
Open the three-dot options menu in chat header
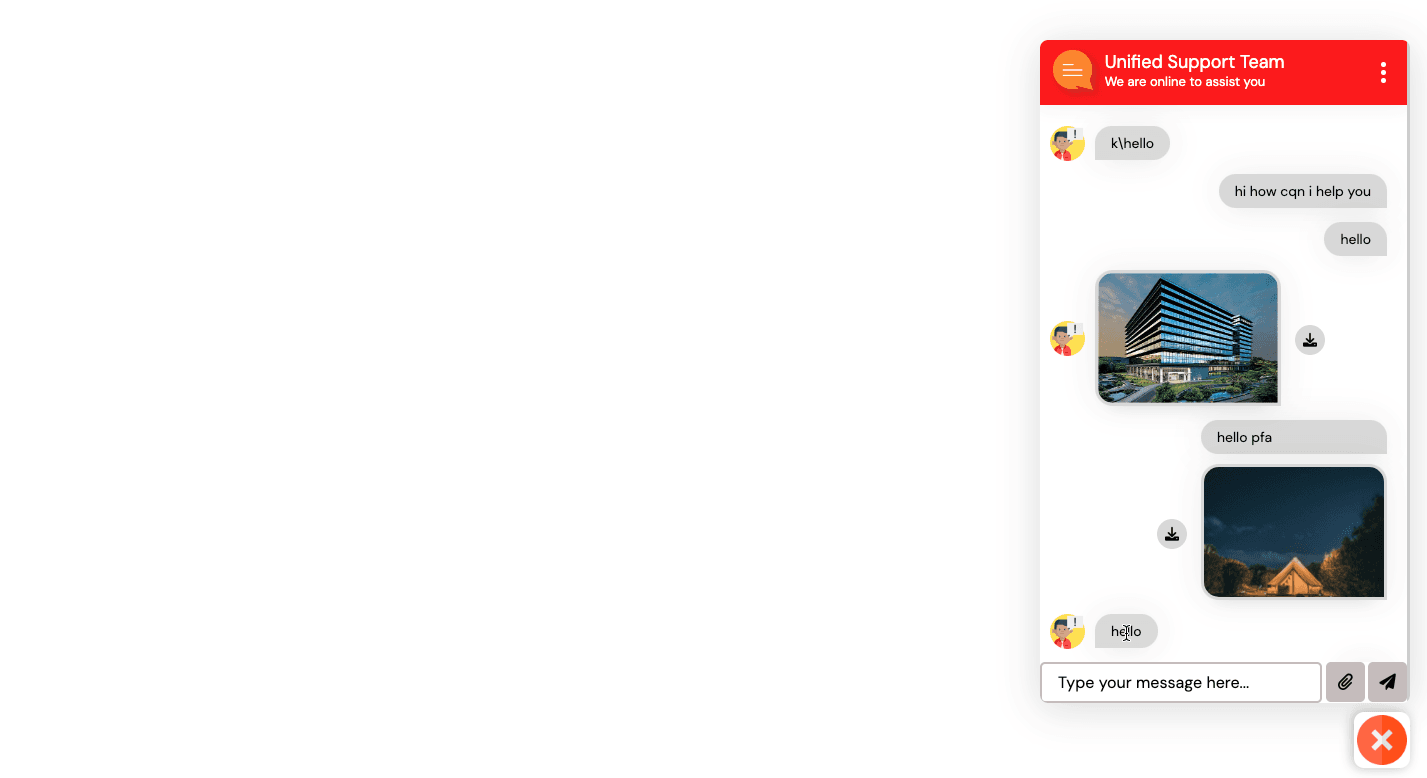click(x=1383, y=72)
